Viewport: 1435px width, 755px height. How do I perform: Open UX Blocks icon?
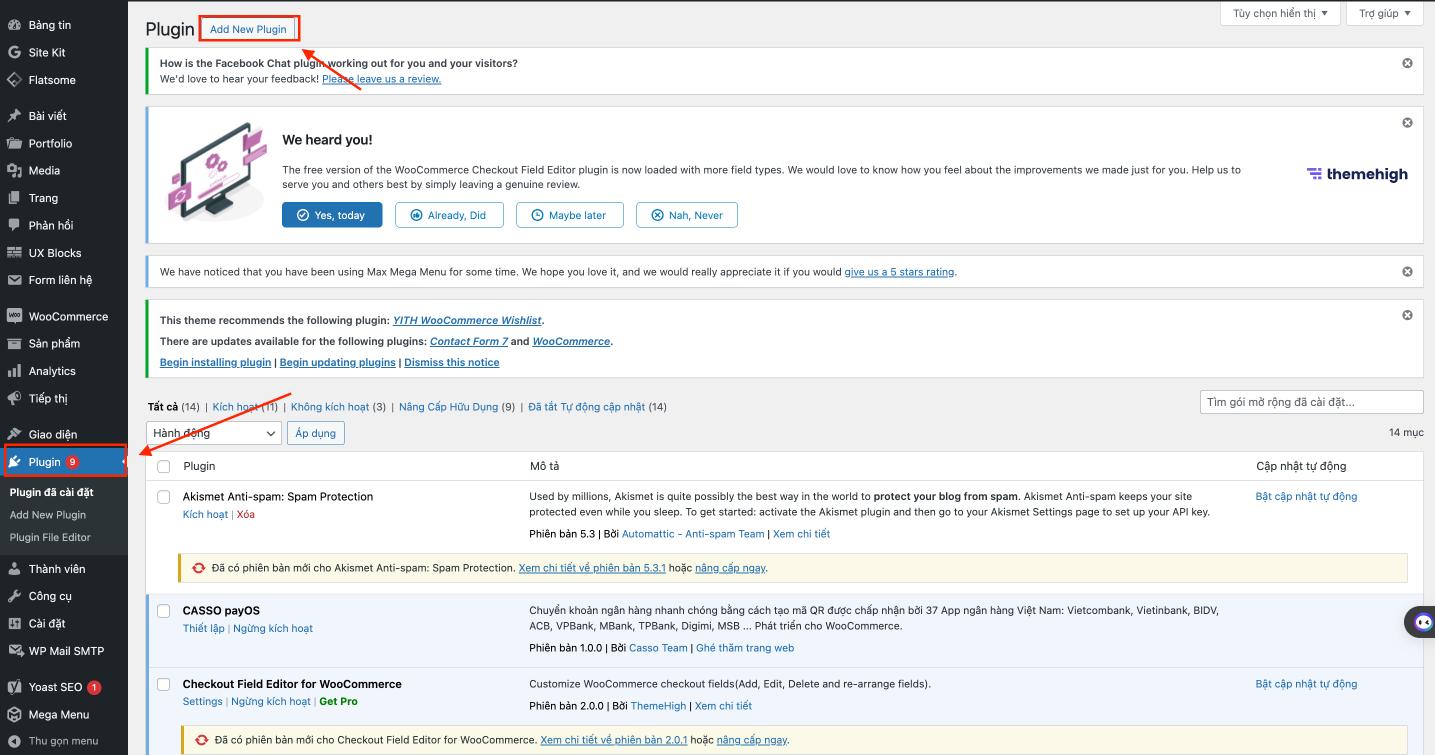pyautogui.click(x=14, y=253)
